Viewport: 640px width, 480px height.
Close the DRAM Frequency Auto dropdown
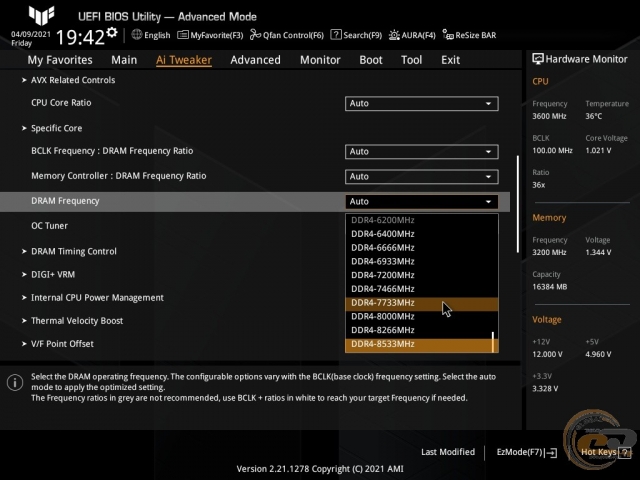click(x=422, y=202)
